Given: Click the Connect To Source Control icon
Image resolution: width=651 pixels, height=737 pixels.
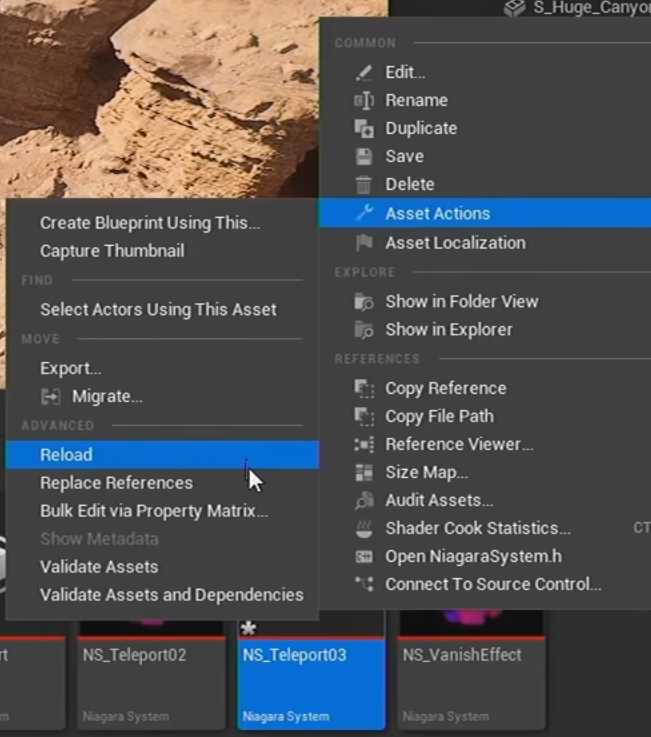Looking at the screenshot, I should (364, 584).
